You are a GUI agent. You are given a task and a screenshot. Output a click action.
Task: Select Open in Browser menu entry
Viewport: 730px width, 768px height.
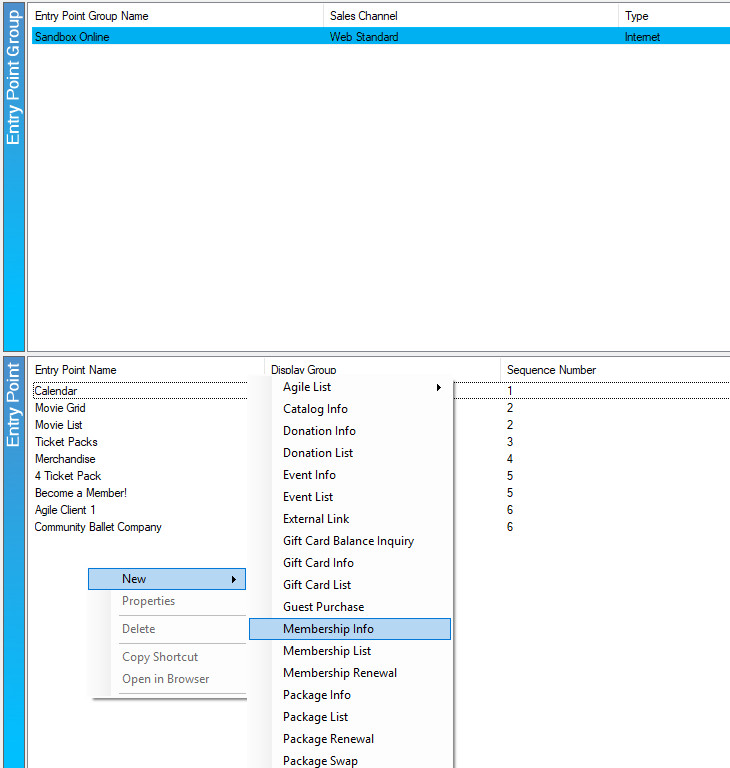click(166, 679)
